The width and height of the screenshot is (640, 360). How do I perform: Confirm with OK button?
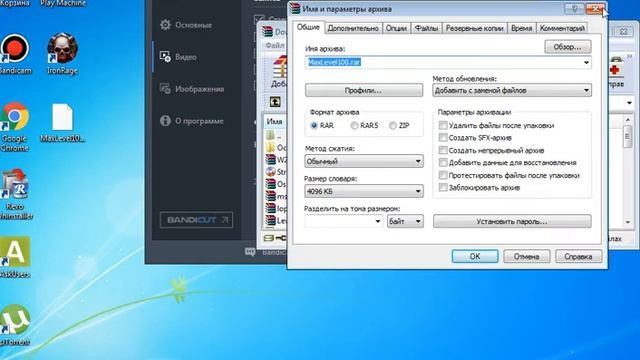point(475,256)
